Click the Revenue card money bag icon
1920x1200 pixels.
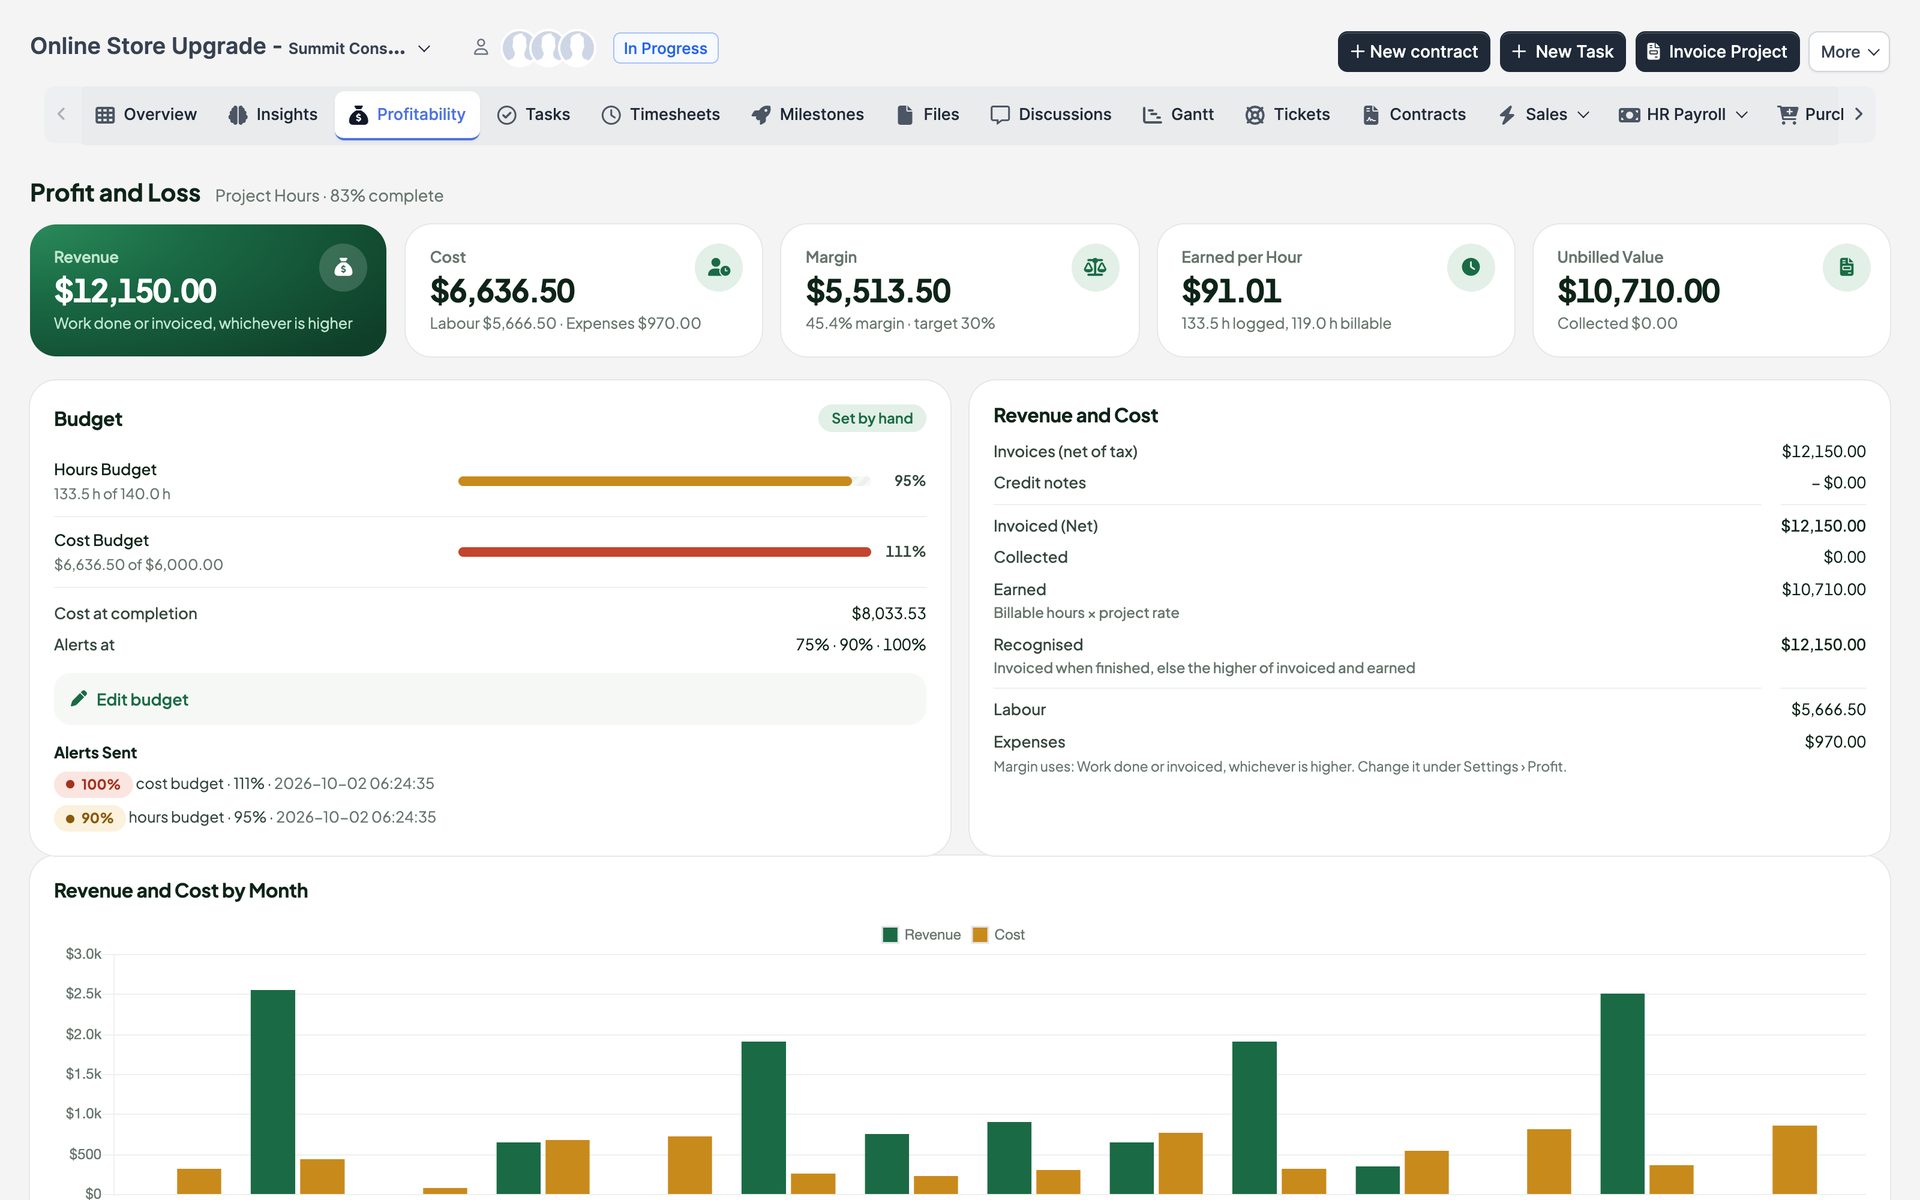343,268
